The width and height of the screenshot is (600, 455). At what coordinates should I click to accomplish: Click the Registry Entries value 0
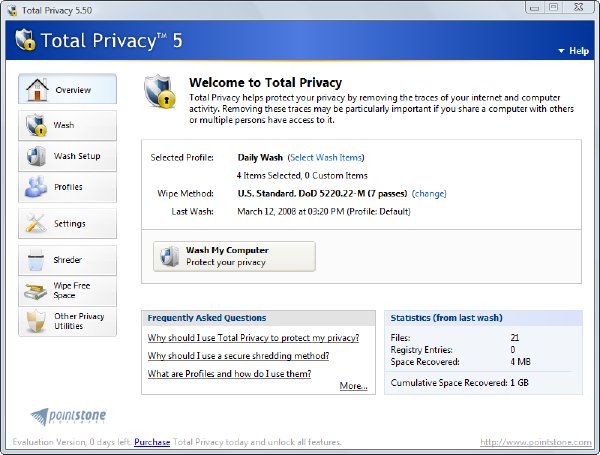513,350
